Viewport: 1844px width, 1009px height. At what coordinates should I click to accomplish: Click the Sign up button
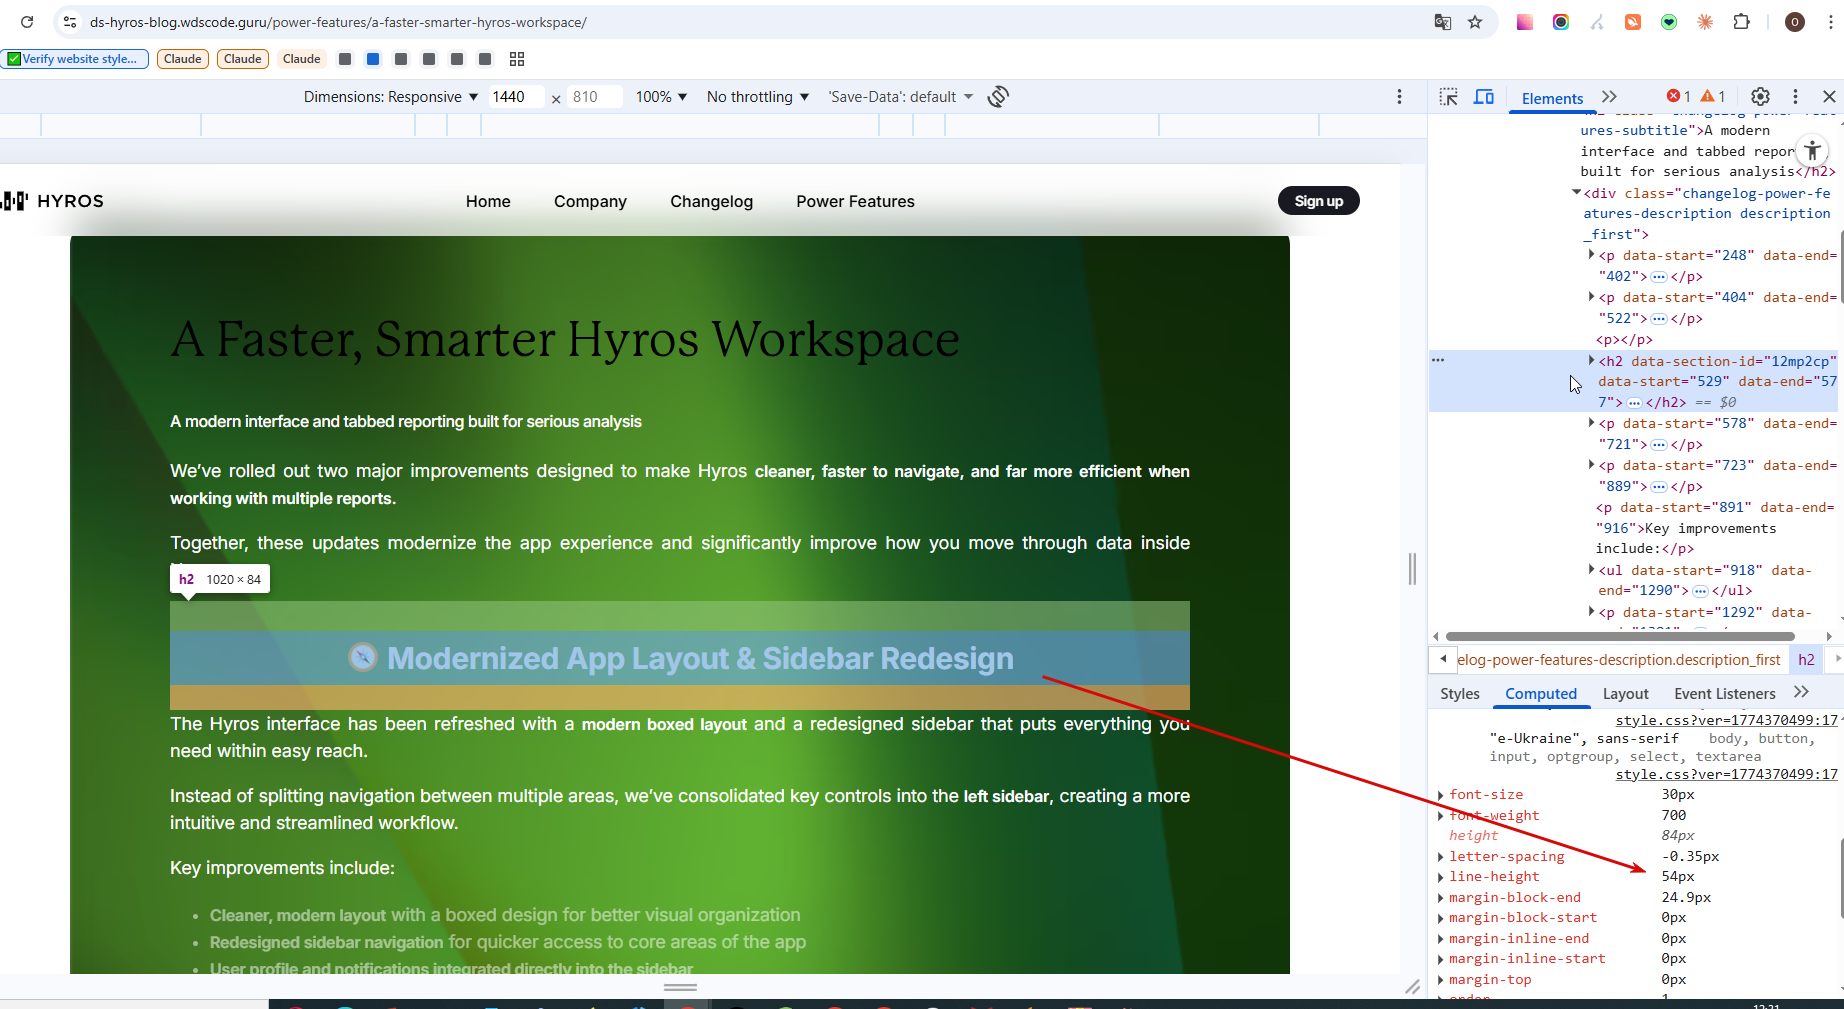1318,201
